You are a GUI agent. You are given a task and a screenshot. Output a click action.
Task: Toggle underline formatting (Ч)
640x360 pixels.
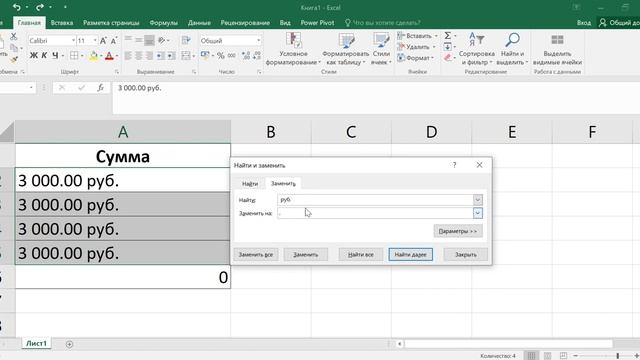pyautogui.click(x=55, y=56)
